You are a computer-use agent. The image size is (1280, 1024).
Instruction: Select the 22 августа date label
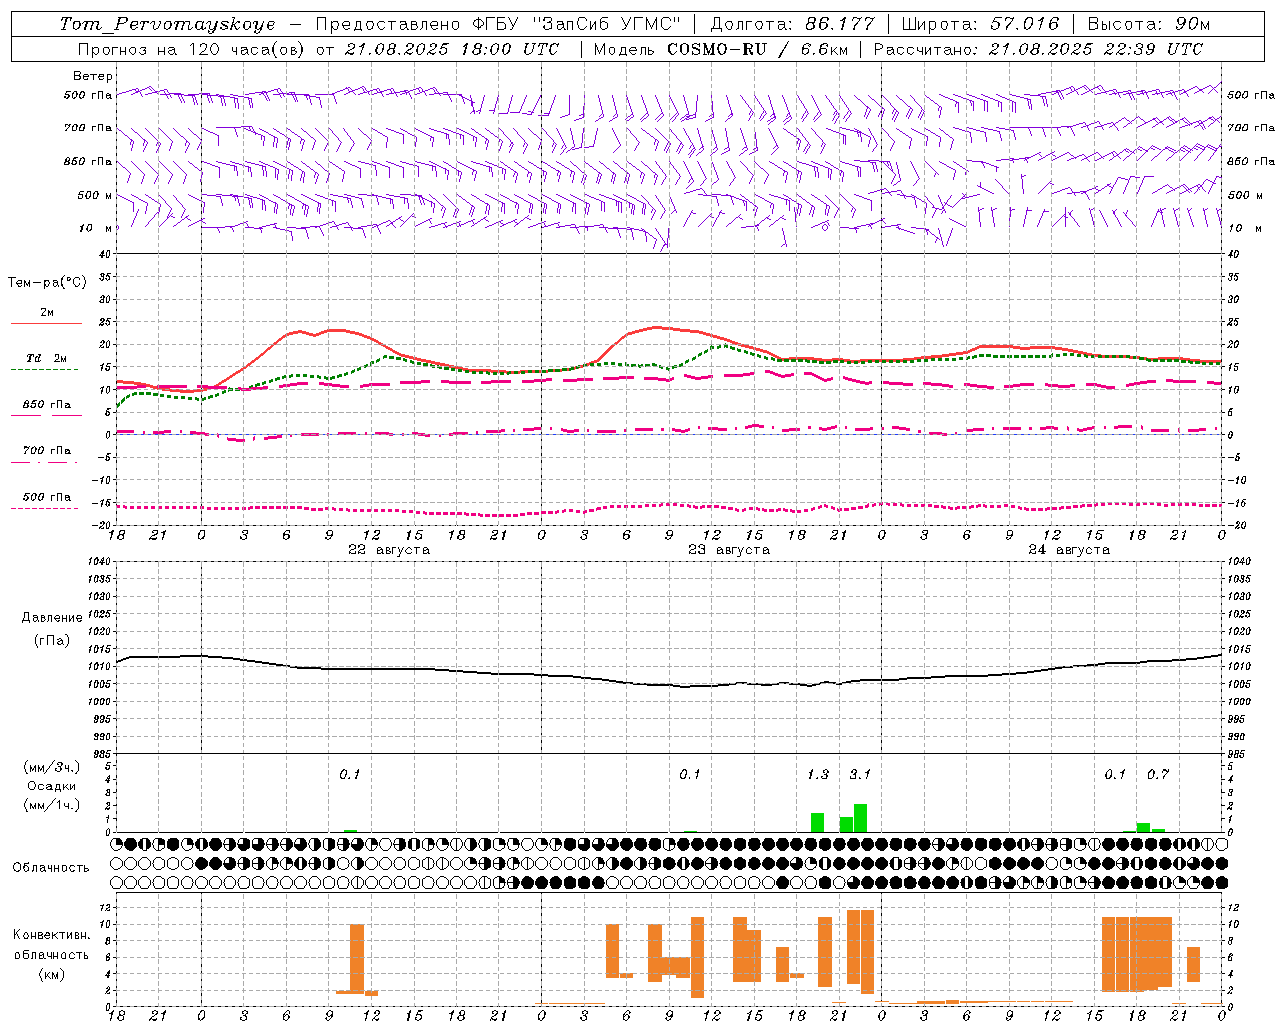coord(389,550)
